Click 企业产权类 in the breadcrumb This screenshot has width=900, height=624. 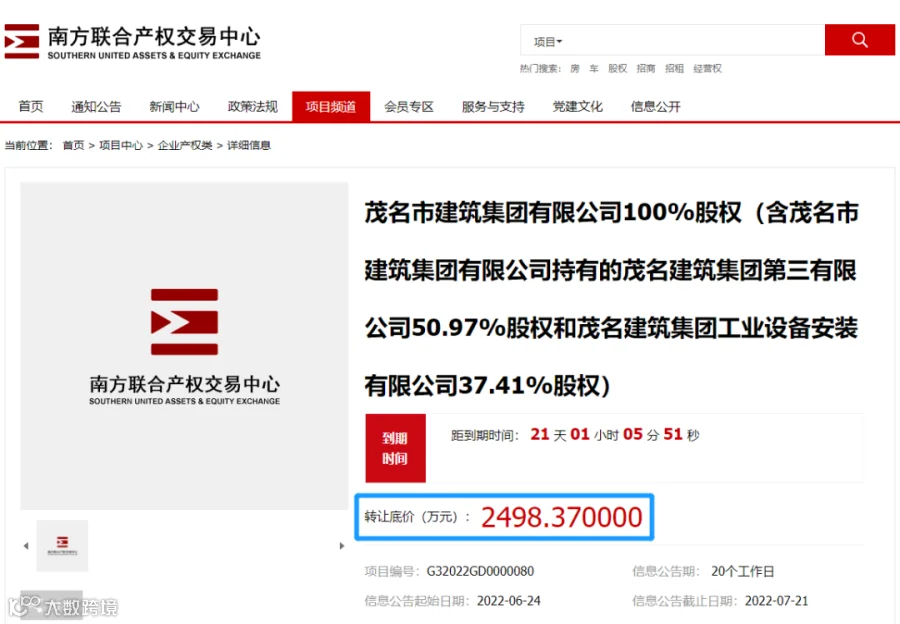pos(185,145)
